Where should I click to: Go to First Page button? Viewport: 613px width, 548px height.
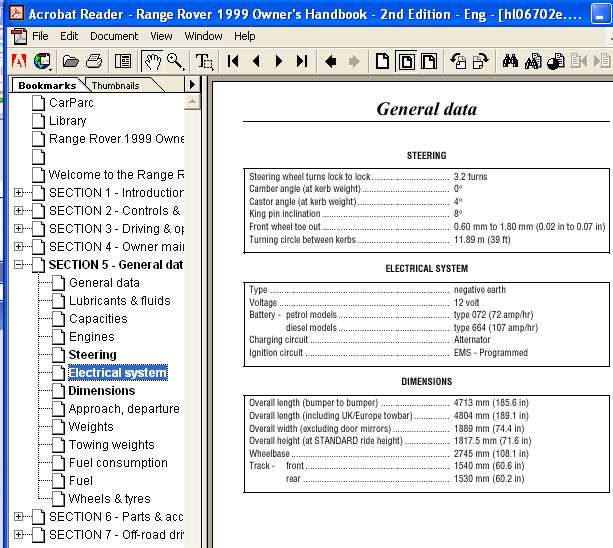coord(233,61)
